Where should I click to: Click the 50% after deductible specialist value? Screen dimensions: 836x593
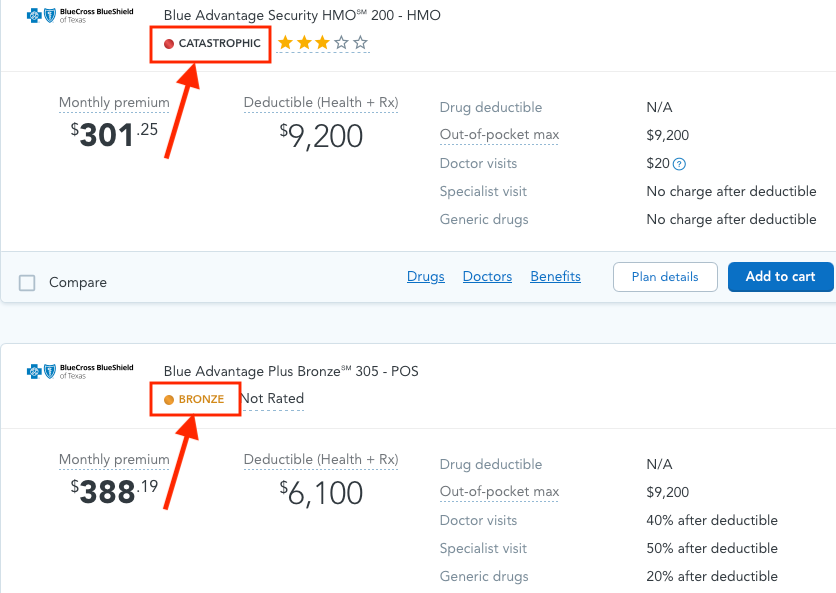click(712, 548)
